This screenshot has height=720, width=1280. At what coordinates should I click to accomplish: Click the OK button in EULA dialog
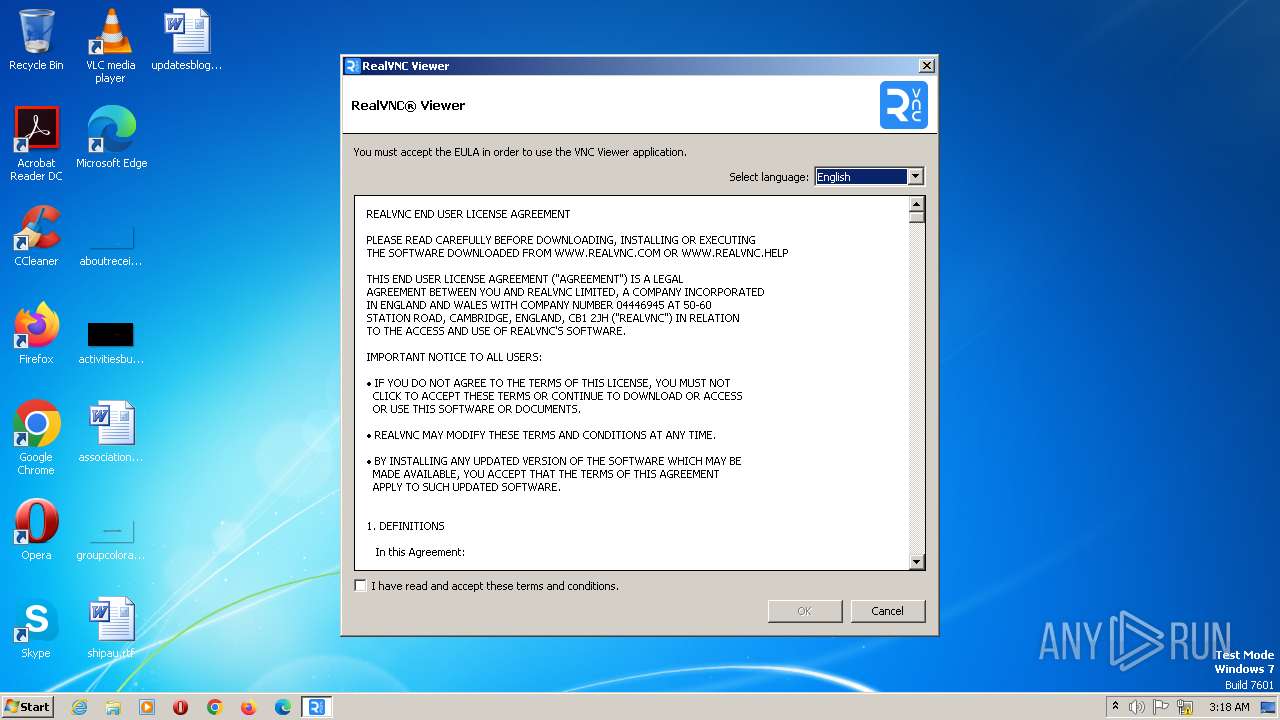point(804,611)
